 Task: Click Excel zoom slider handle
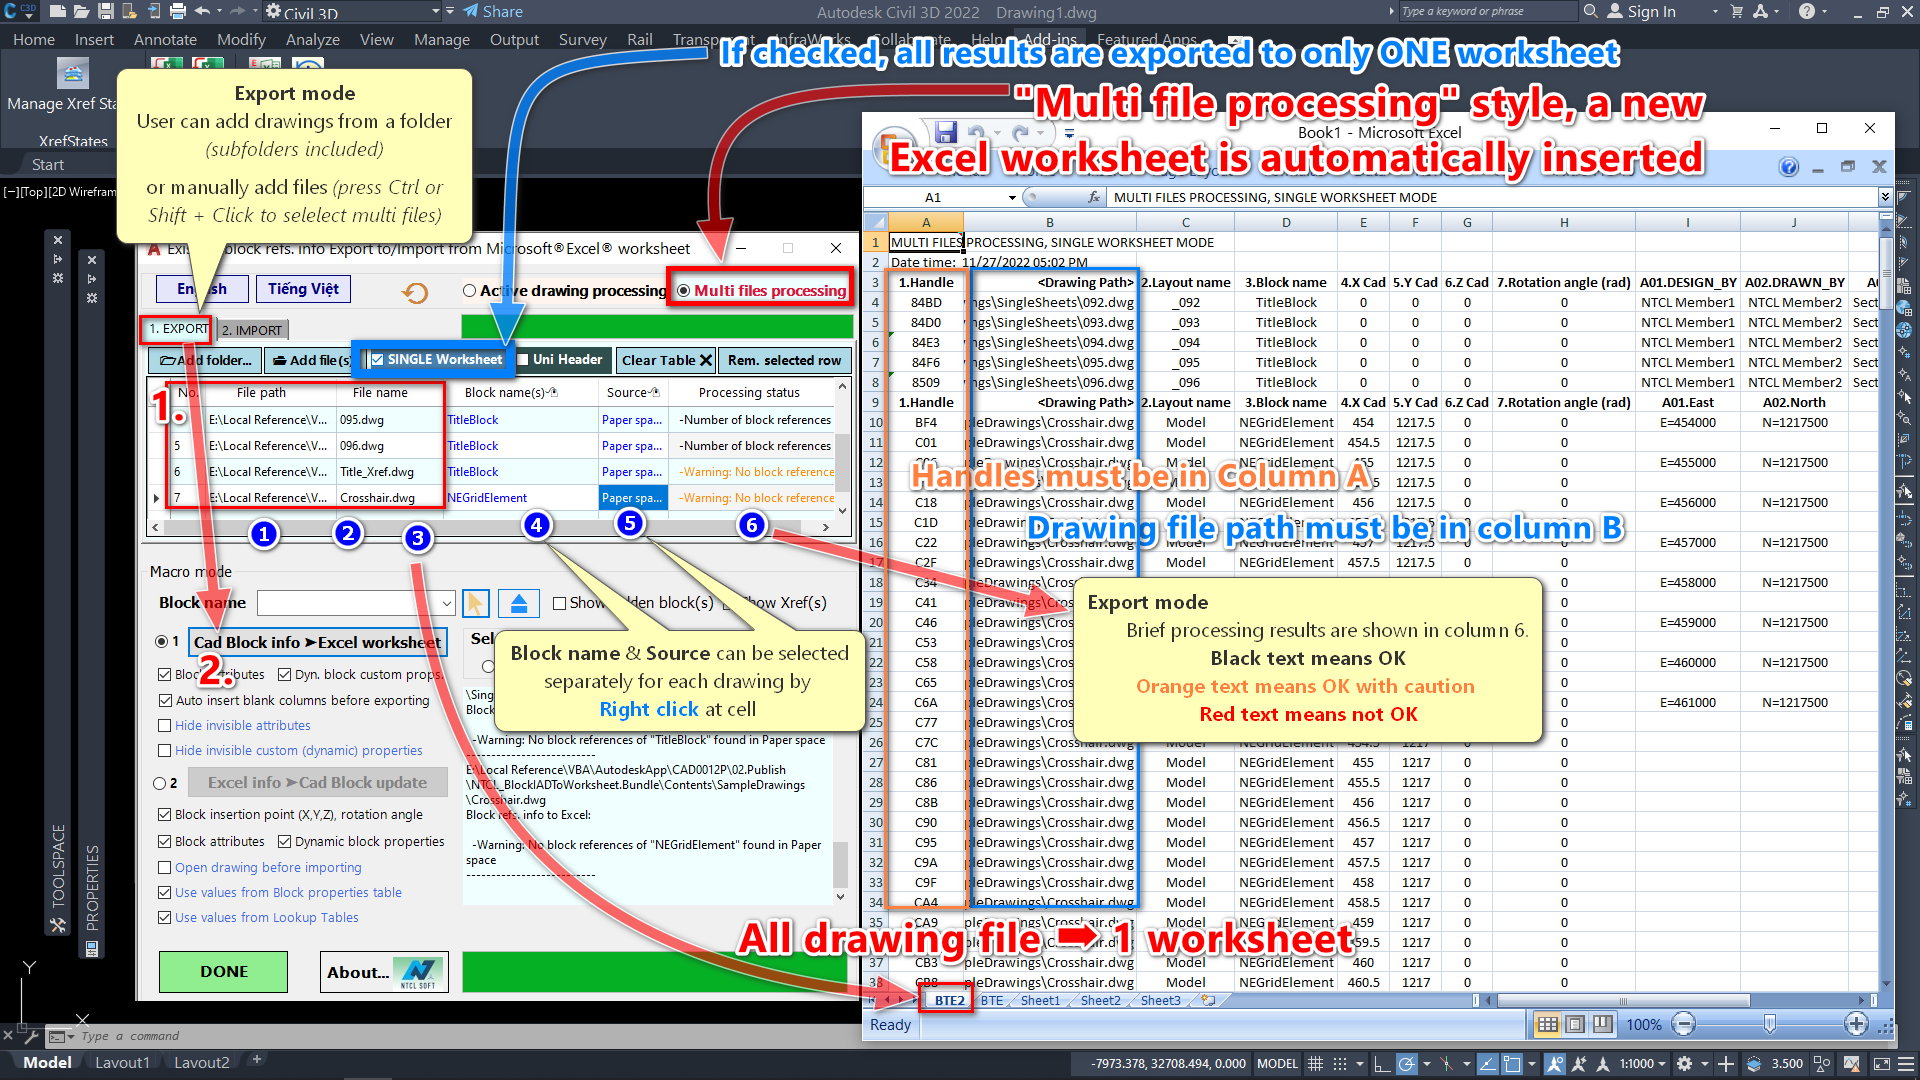click(x=1770, y=1024)
